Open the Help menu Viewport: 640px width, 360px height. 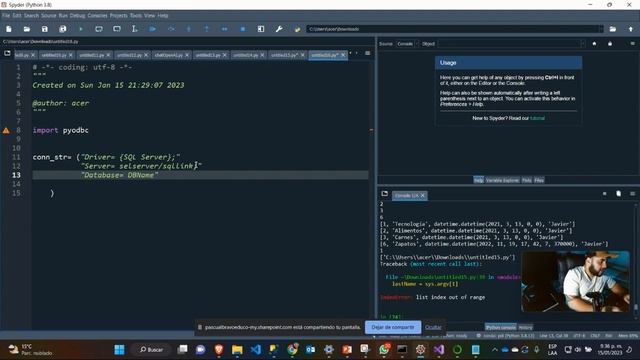pos(163,16)
